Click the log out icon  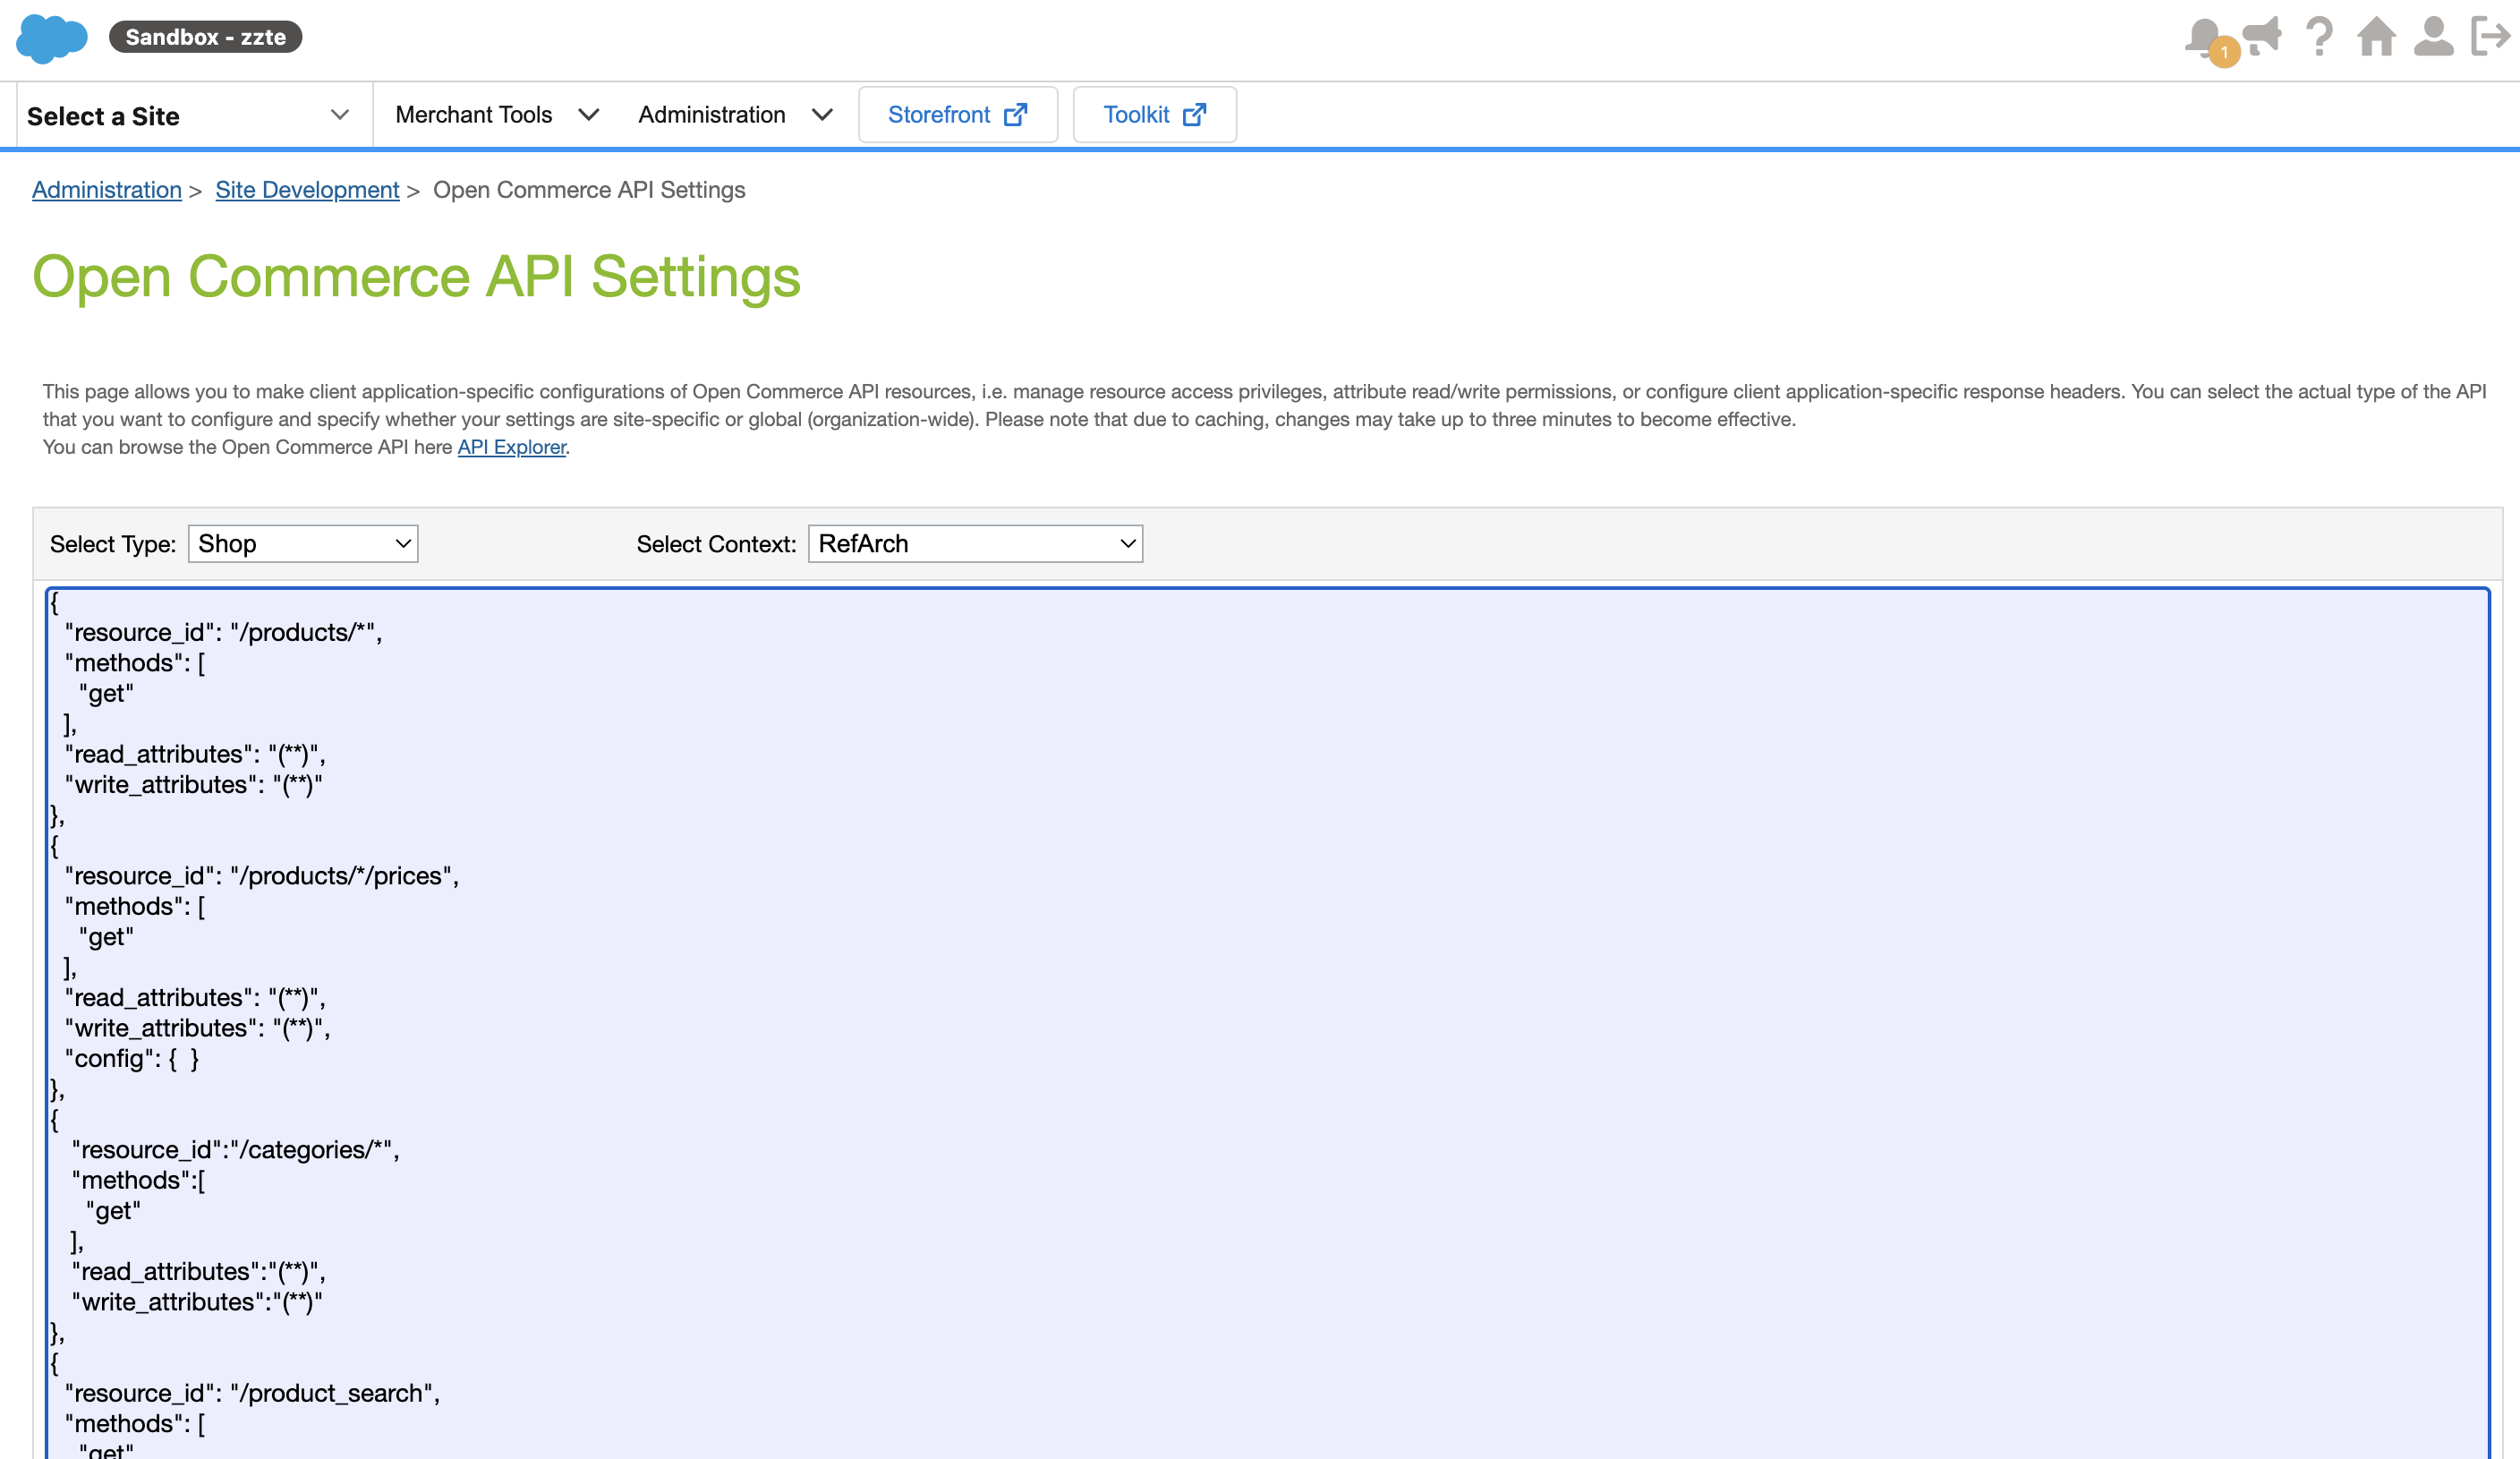pyautogui.click(x=2491, y=37)
